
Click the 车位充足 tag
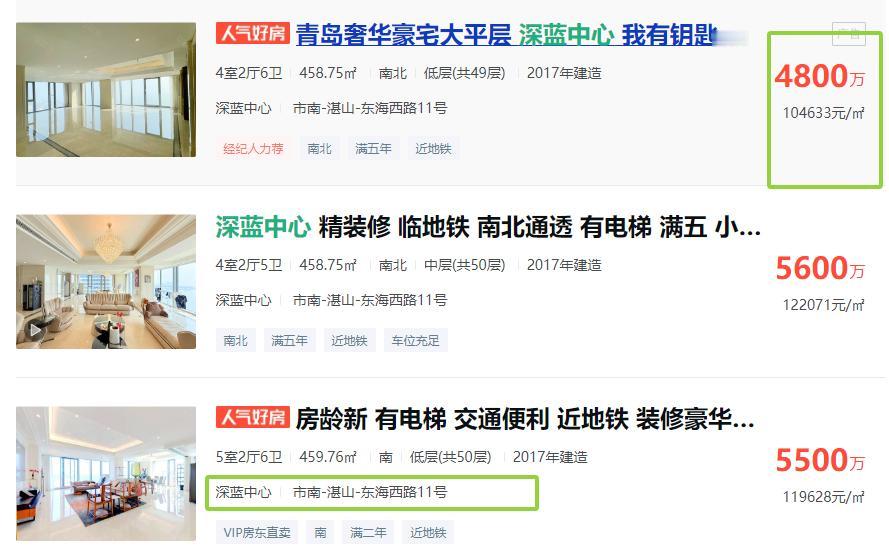coord(416,341)
